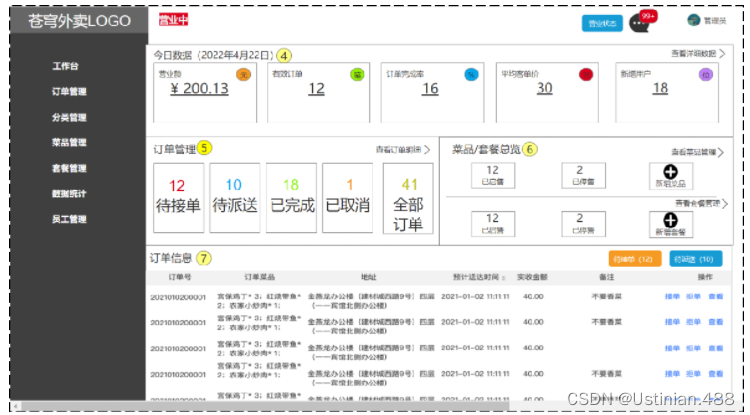Click the 地址 column header
This screenshot has height=415, width=750.
[x=369, y=277]
